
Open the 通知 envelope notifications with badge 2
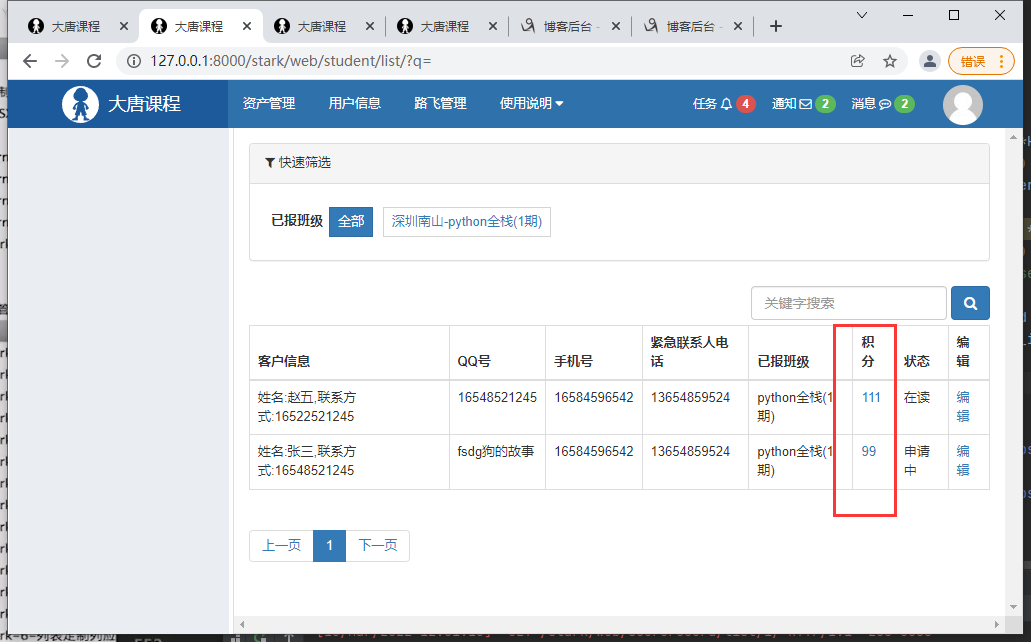pyautogui.click(x=803, y=104)
